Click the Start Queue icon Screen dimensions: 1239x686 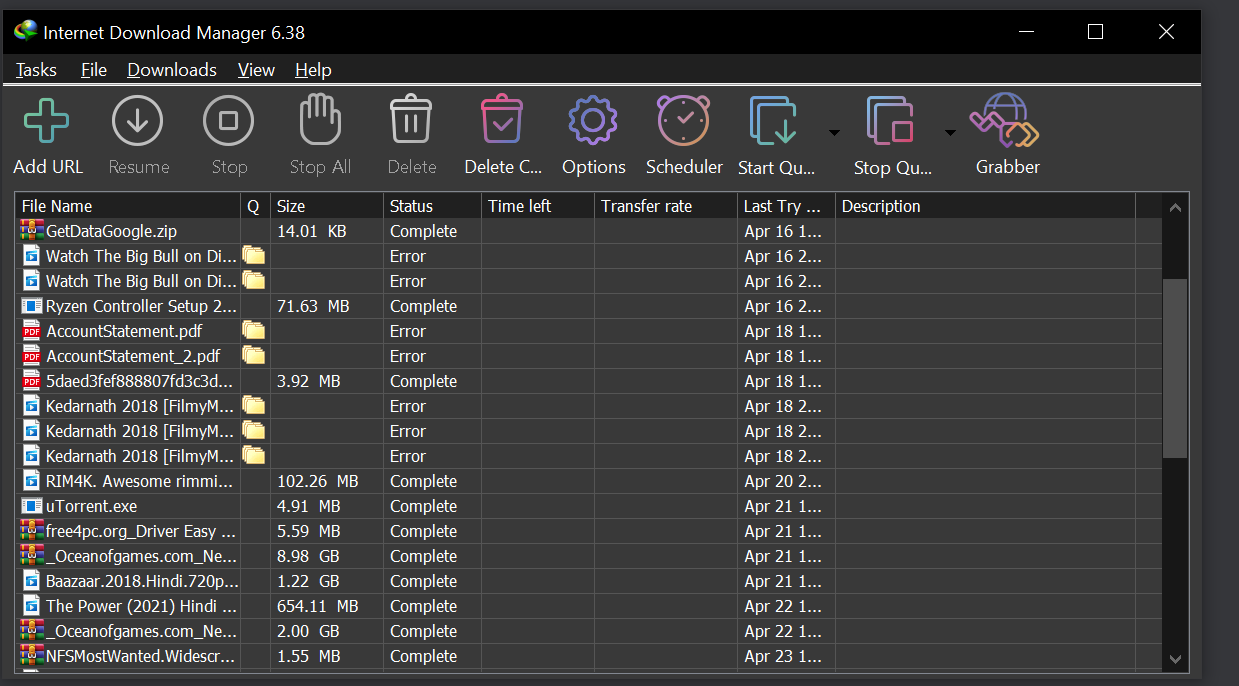pos(775,122)
